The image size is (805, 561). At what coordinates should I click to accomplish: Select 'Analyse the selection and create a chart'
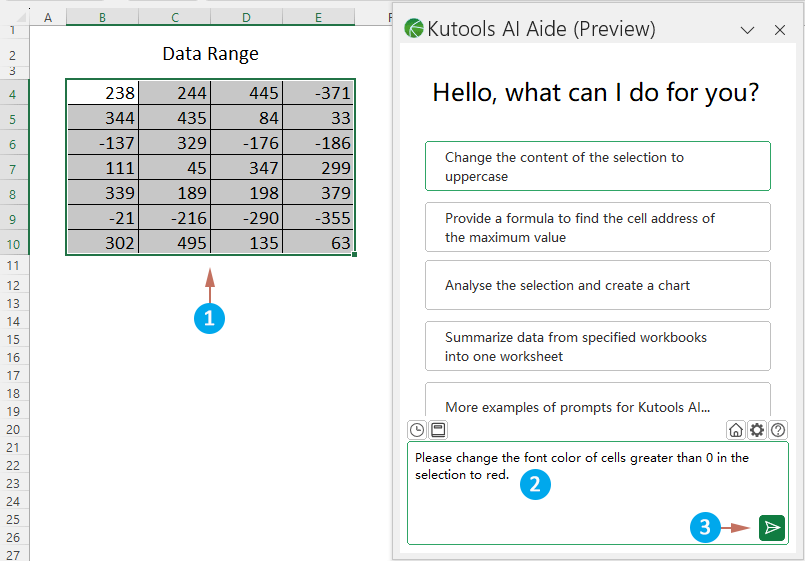[x=597, y=285]
